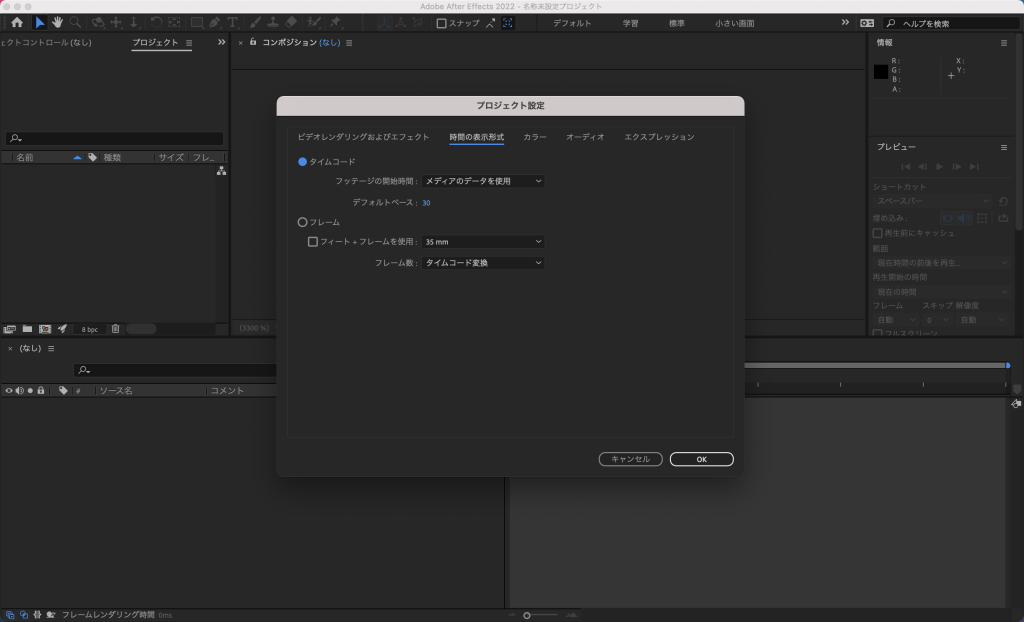Open the フッテージの開始時間 dropdown
The width and height of the screenshot is (1024, 622).
[483, 181]
